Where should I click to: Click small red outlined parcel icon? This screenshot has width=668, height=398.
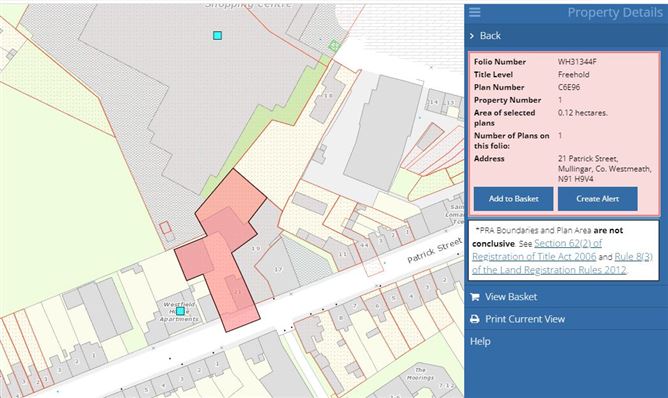pyautogui.click(x=165, y=228)
